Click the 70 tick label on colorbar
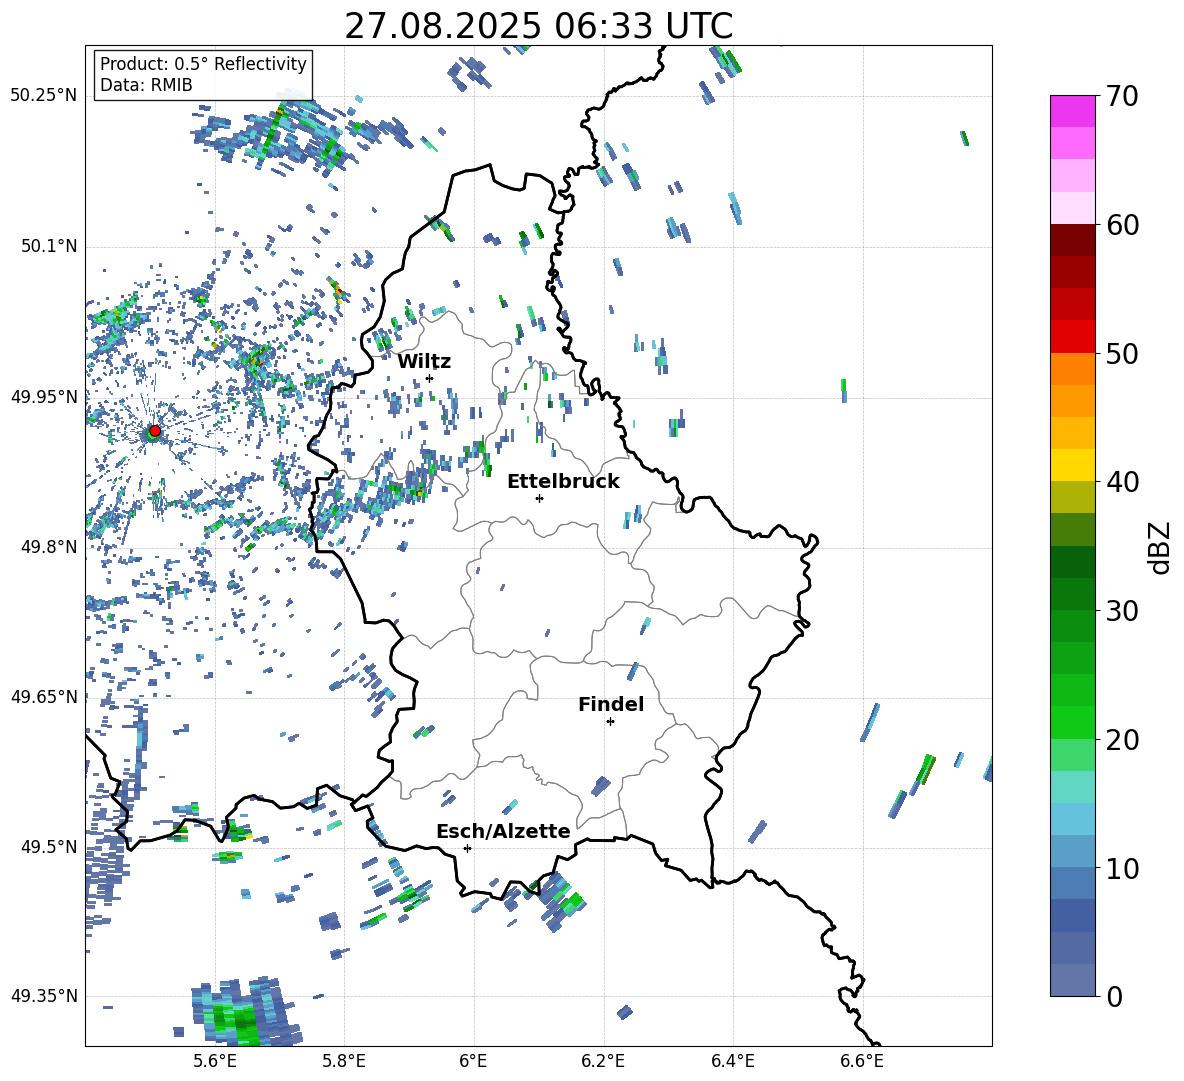This screenshot has height=1081, width=1184. pos(1122,97)
